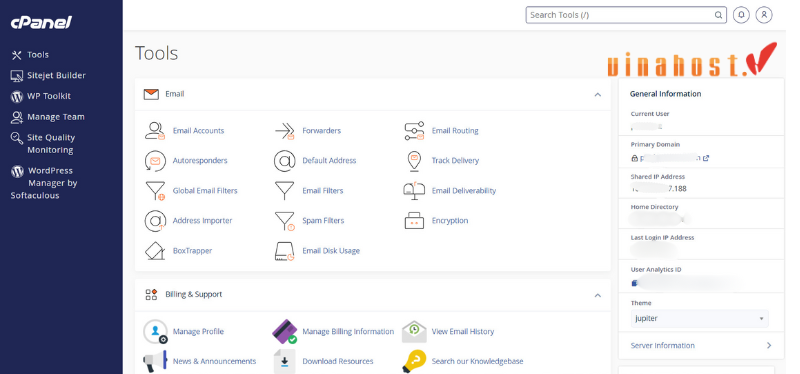Image resolution: width=800 pixels, height=374 pixels.
Task: Click the Manage Billing Information link
Action: coord(348,332)
